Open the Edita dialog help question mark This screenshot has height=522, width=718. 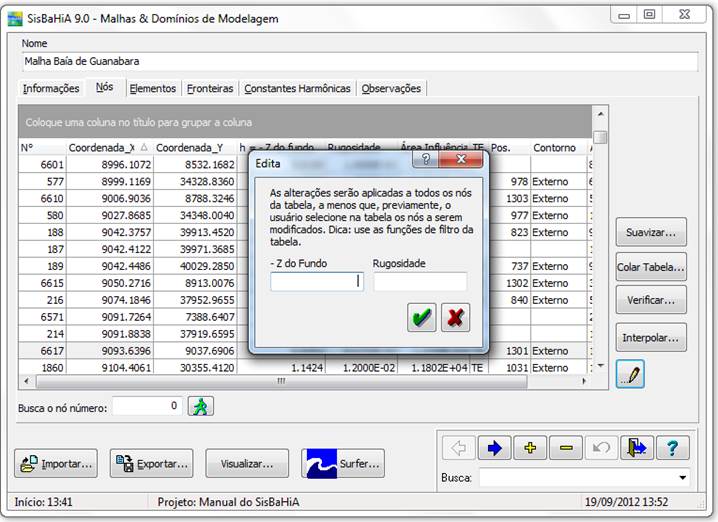(425, 159)
